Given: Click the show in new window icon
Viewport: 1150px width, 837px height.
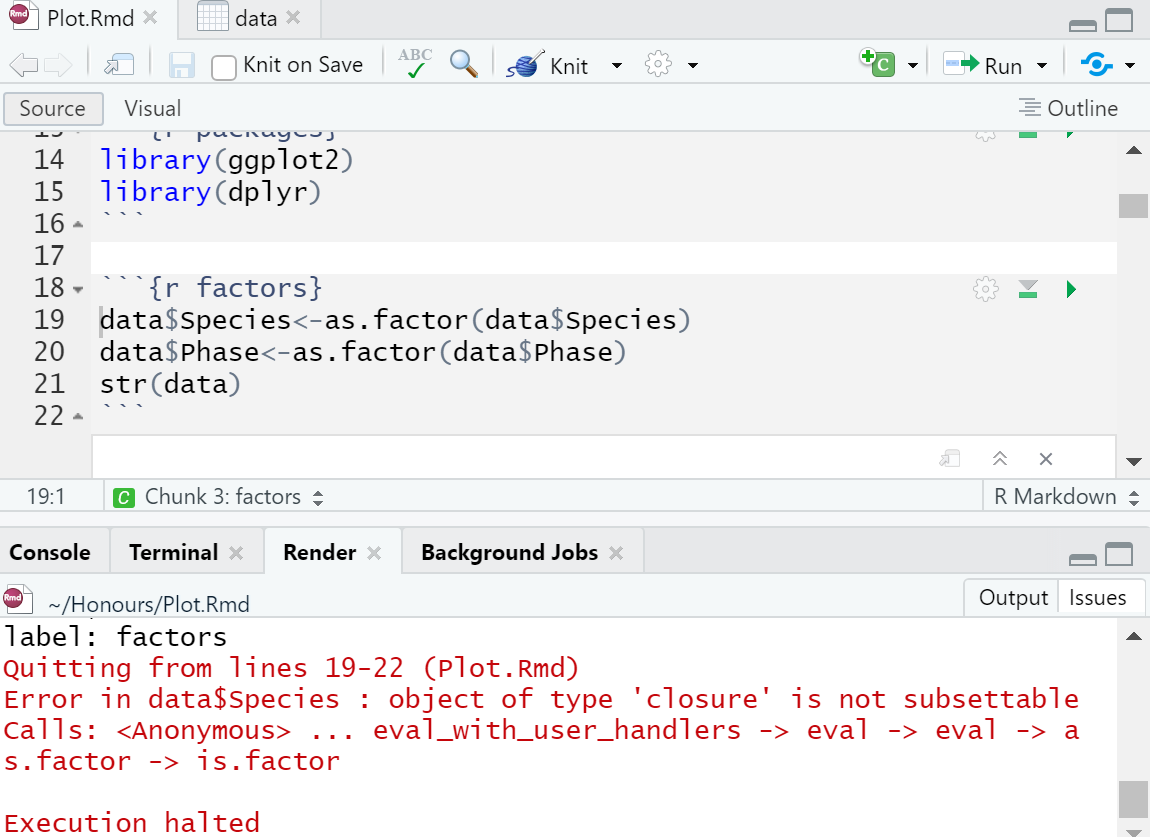Looking at the screenshot, I should click(x=119, y=66).
